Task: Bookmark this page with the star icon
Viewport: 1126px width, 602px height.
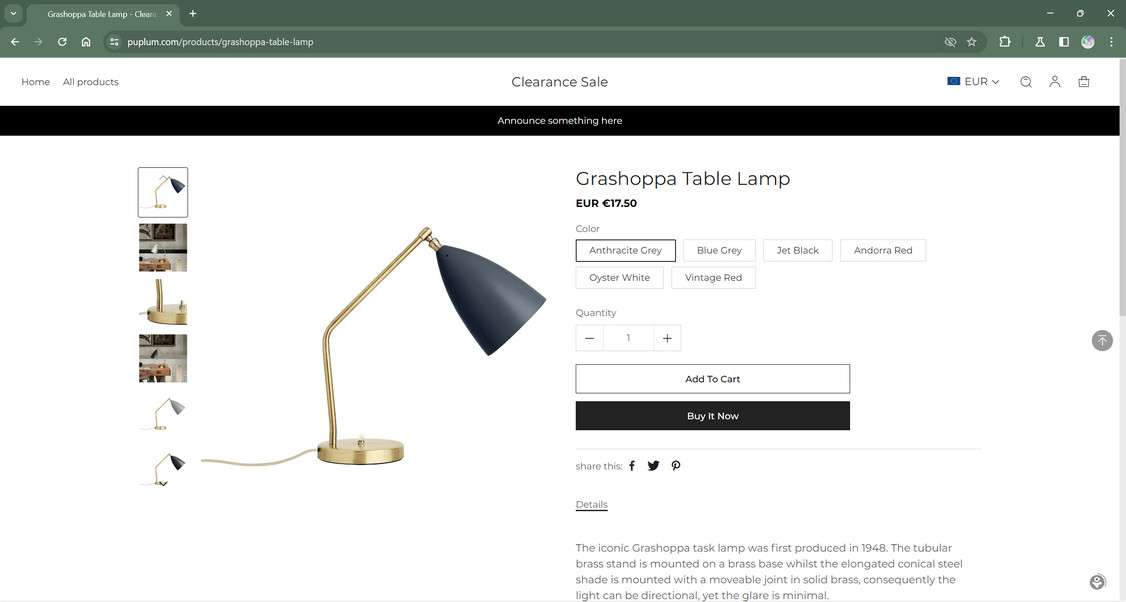Action: 972,42
